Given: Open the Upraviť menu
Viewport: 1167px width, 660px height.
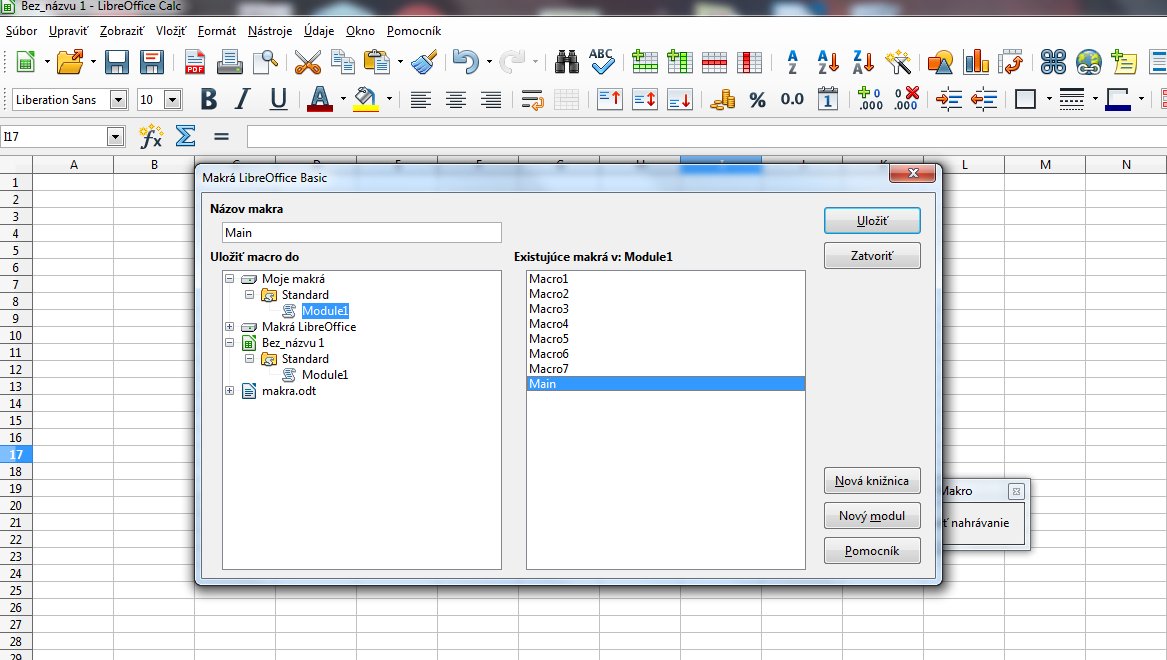Looking at the screenshot, I should point(68,31).
